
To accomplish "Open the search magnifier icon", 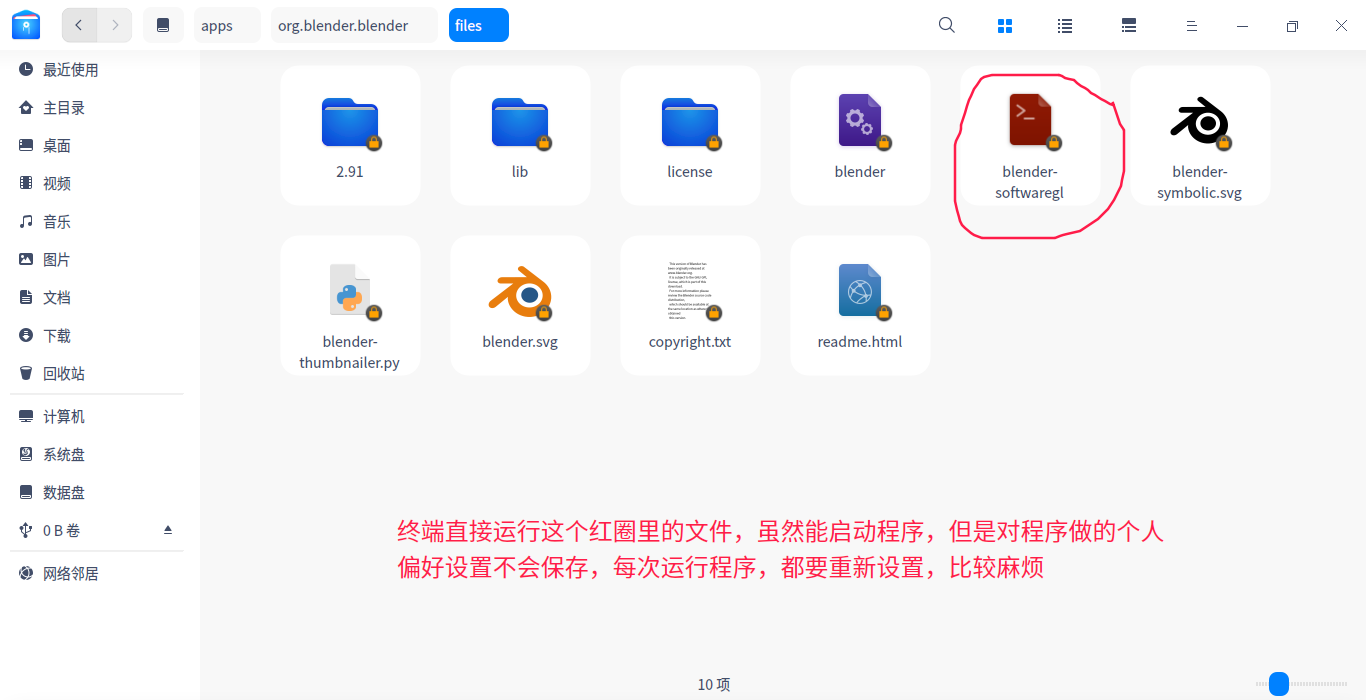I will click(947, 26).
